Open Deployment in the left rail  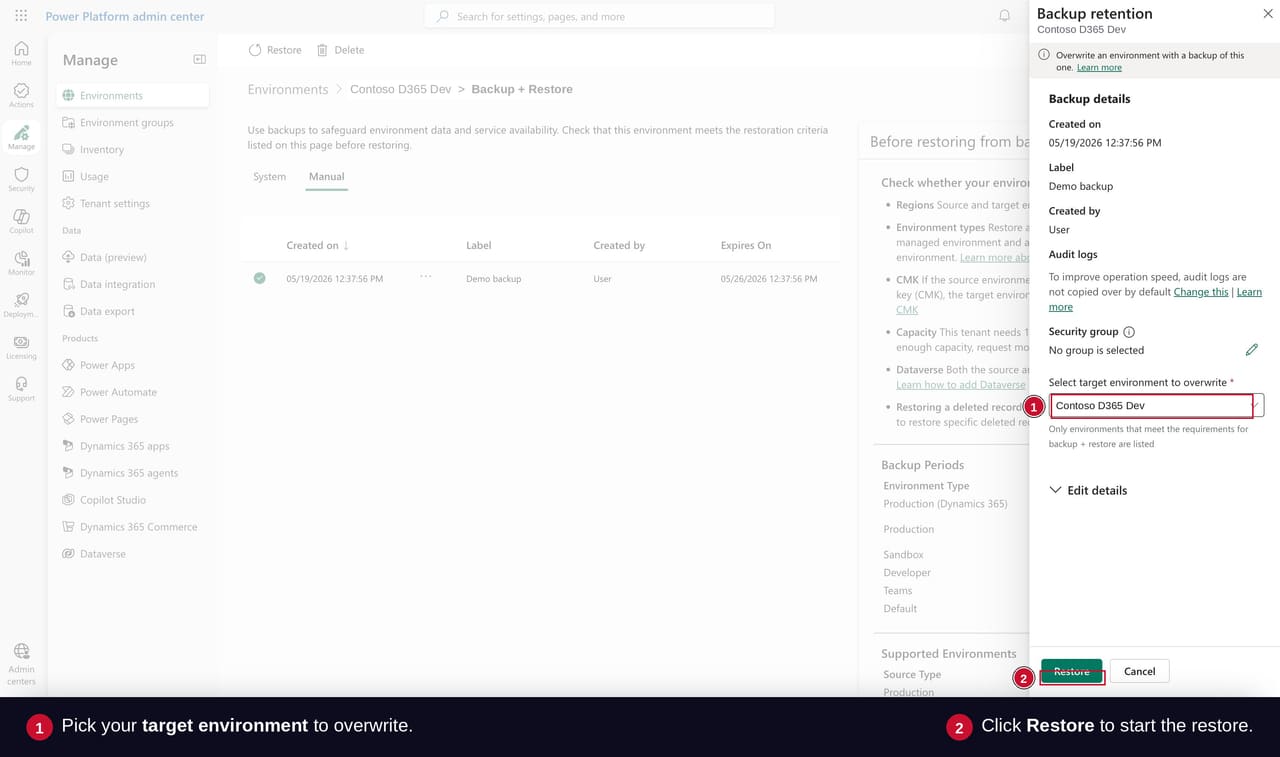coord(21,305)
